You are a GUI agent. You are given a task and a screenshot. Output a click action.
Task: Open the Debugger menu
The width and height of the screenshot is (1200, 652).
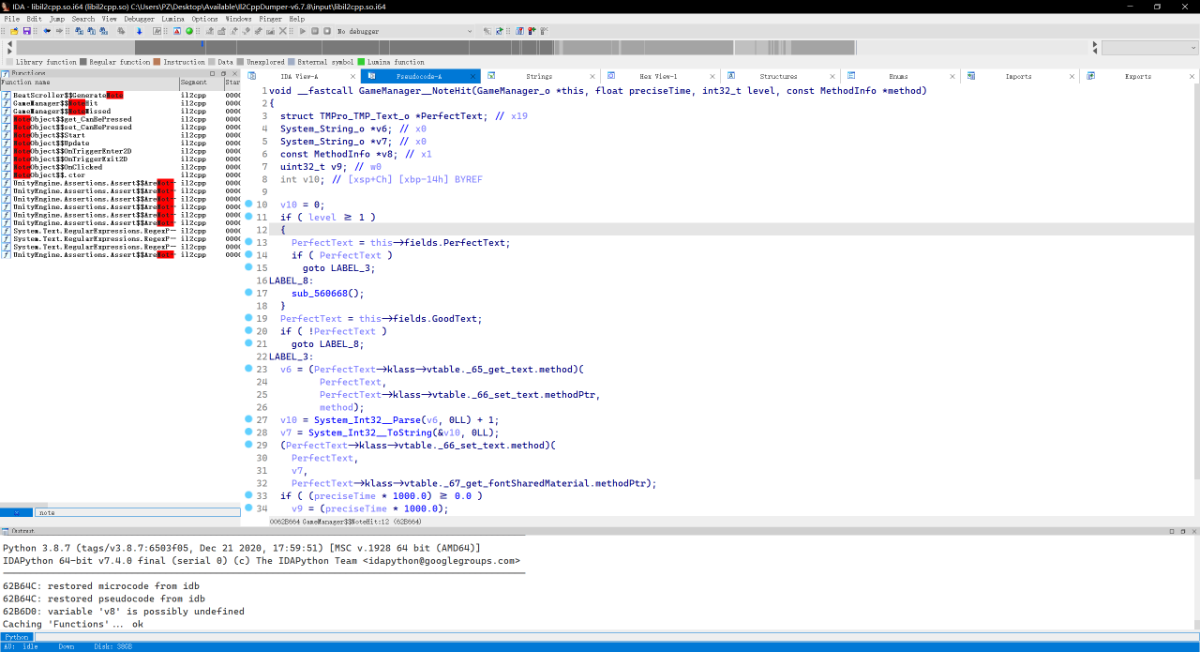point(139,18)
